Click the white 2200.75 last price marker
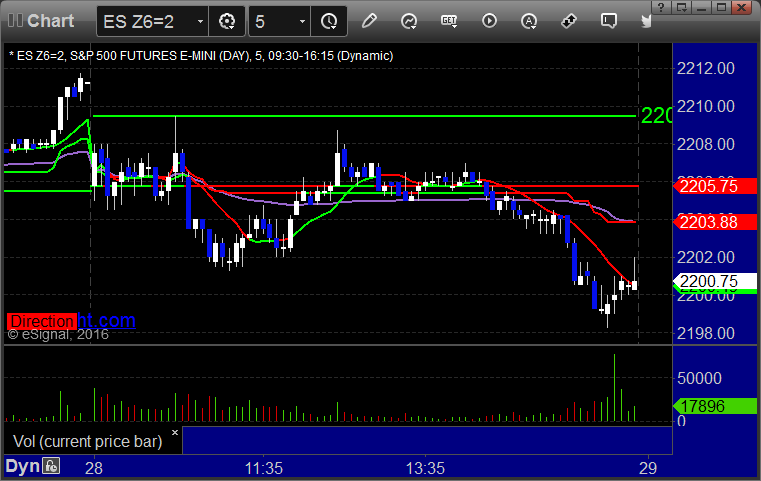The image size is (761, 481). 715,281
